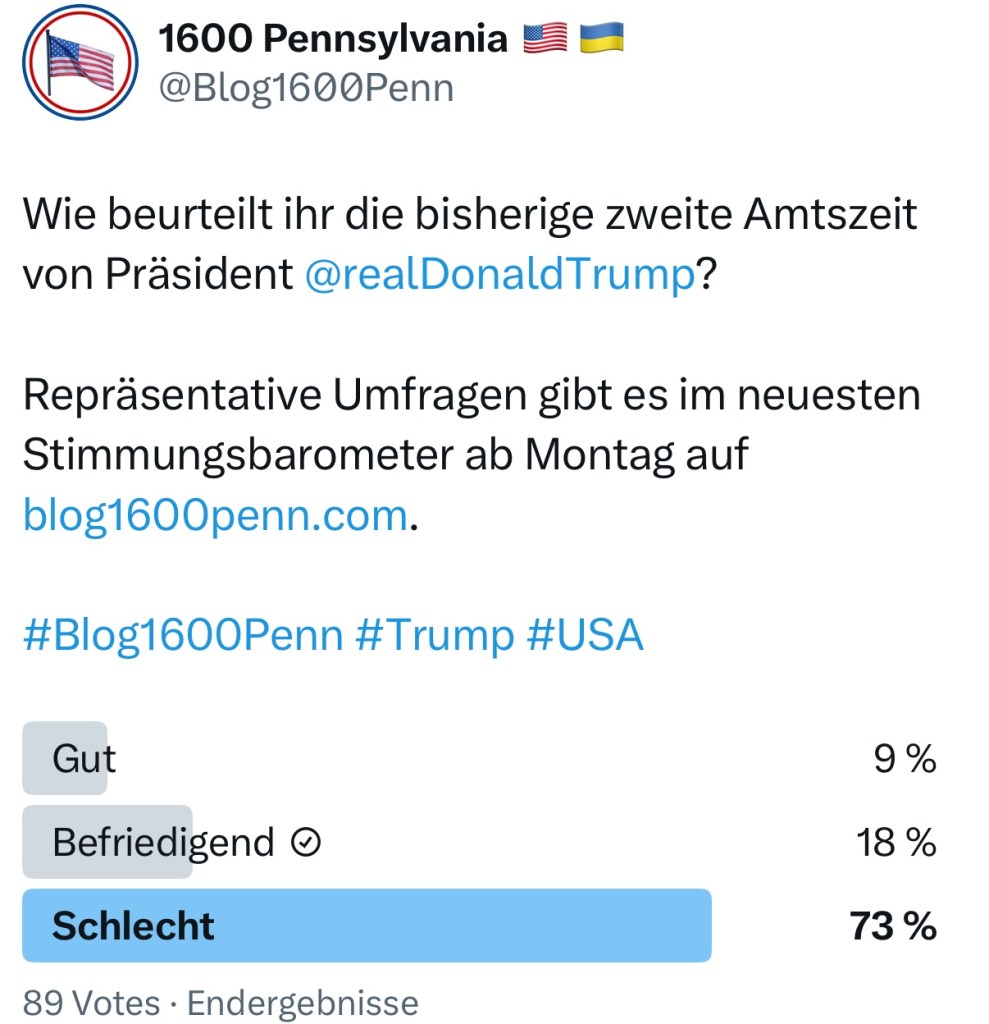Click the bold 73 % result value
This screenshot has width=989, height=1024.
pyautogui.click(x=892, y=927)
